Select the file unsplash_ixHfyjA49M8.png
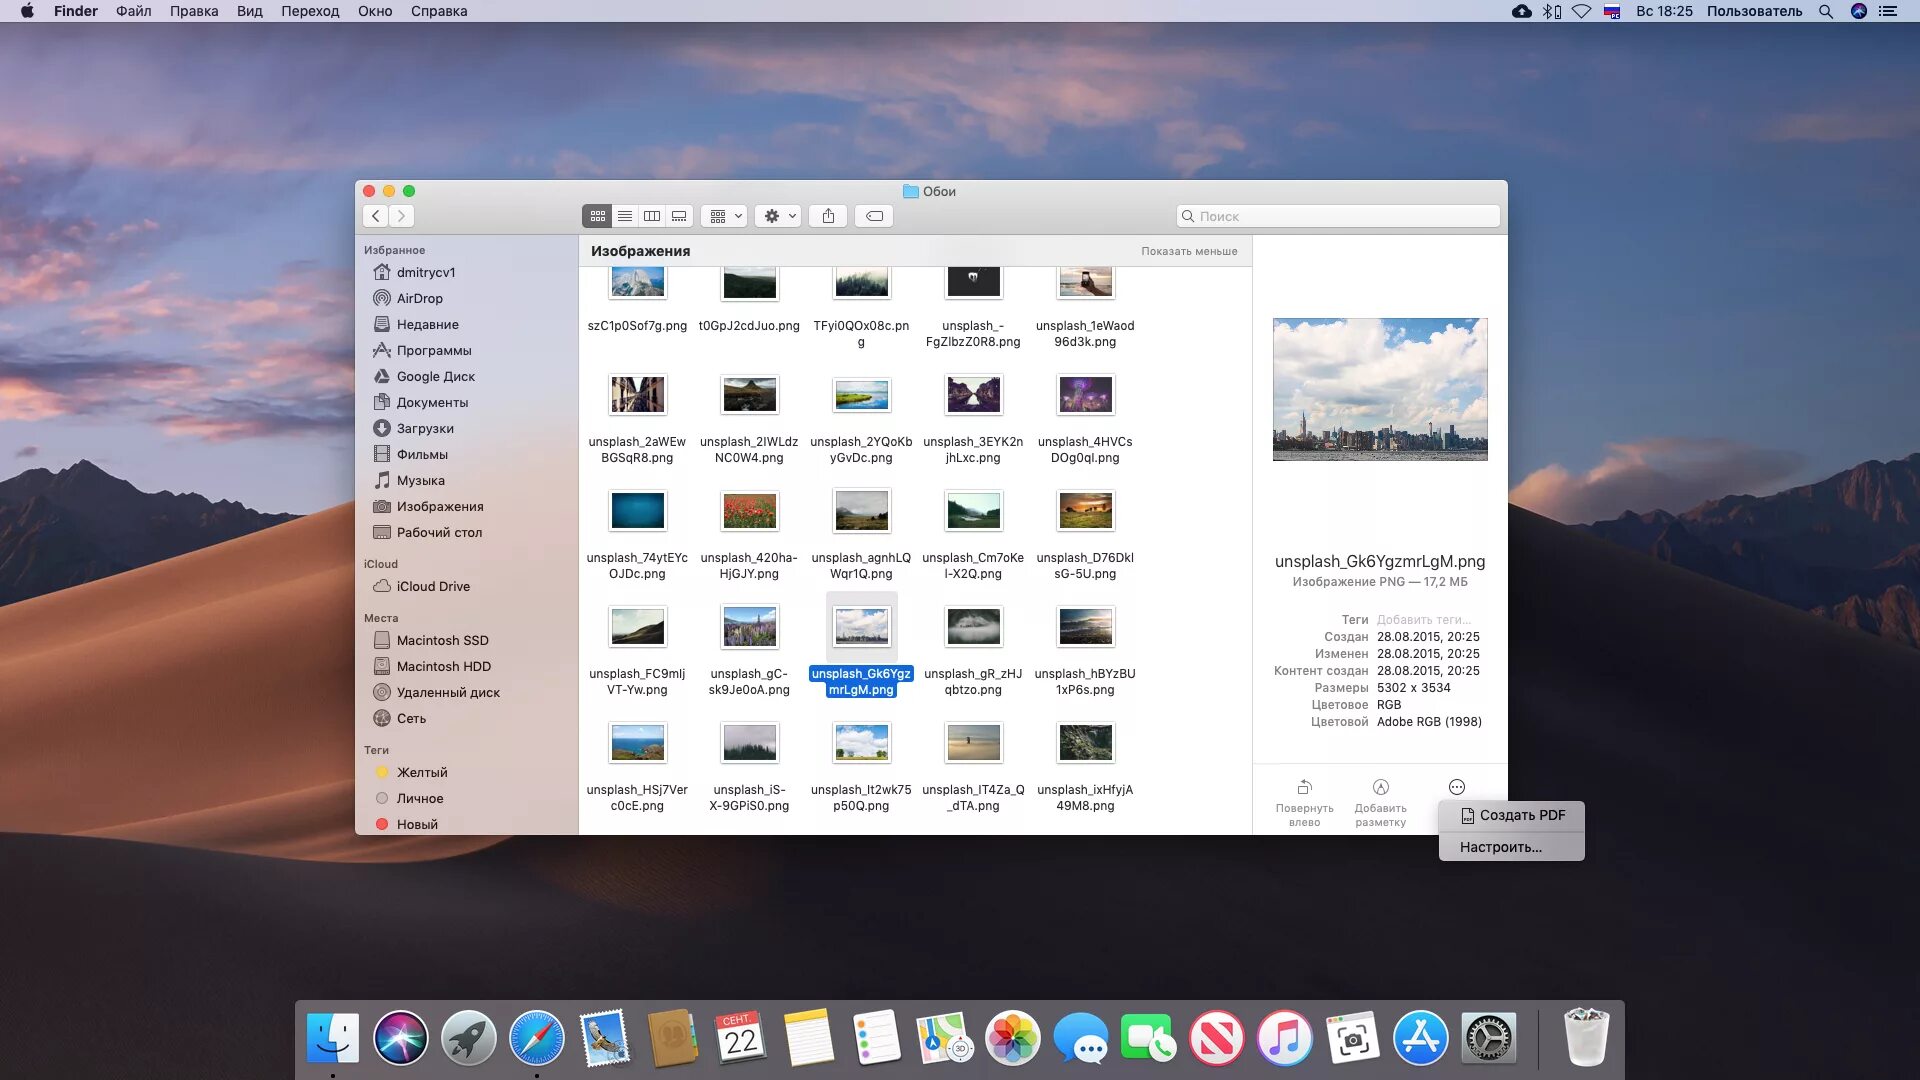1920x1080 pixels. (1085, 768)
